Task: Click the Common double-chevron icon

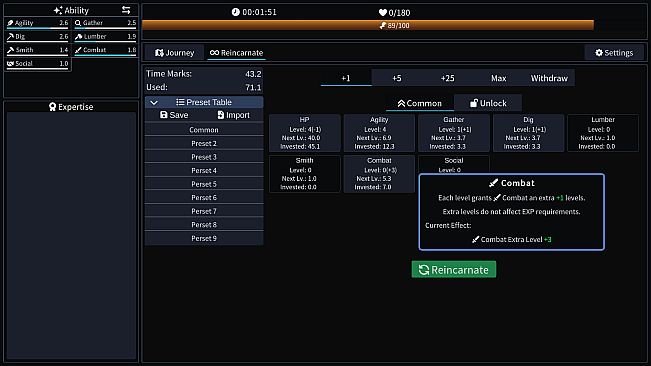Action: (401, 103)
